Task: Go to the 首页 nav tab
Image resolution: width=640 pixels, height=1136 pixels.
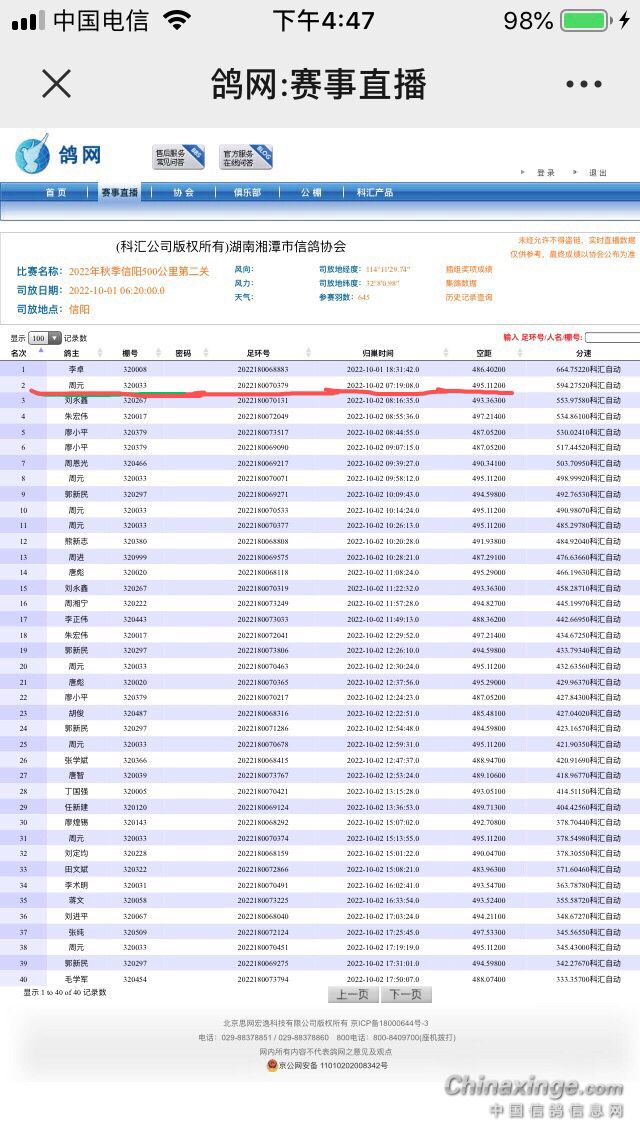Action: [x=56, y=192]
